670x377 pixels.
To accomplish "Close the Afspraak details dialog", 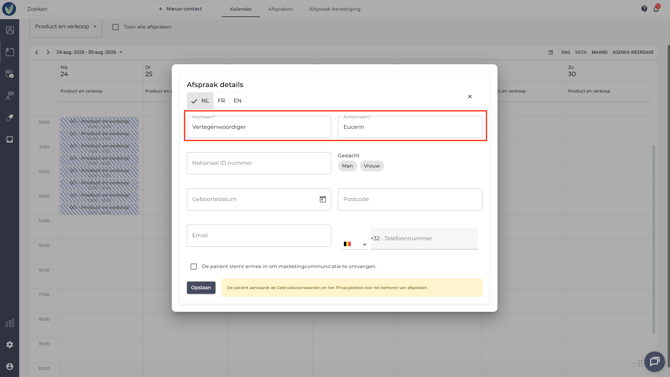I will (470, 97).
